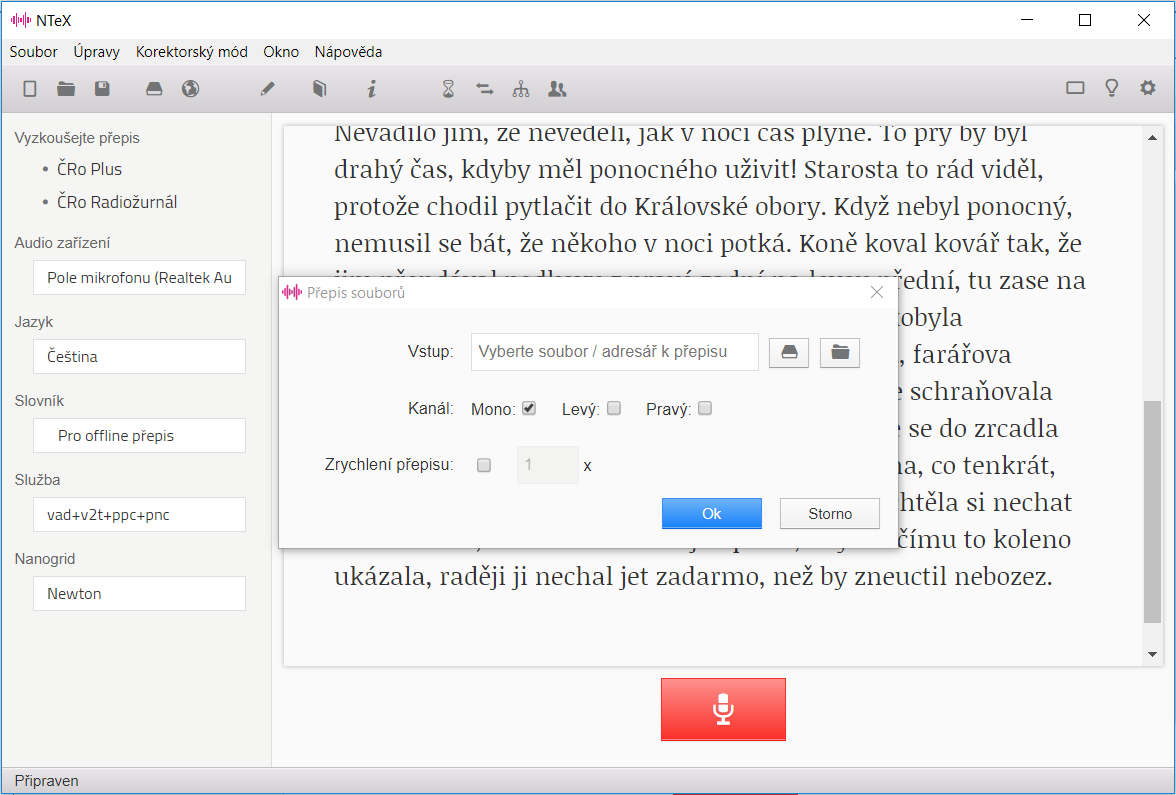The image size is (1176, 795).
Task: Try the ČRo Plus transcription link
Action: 89,170
